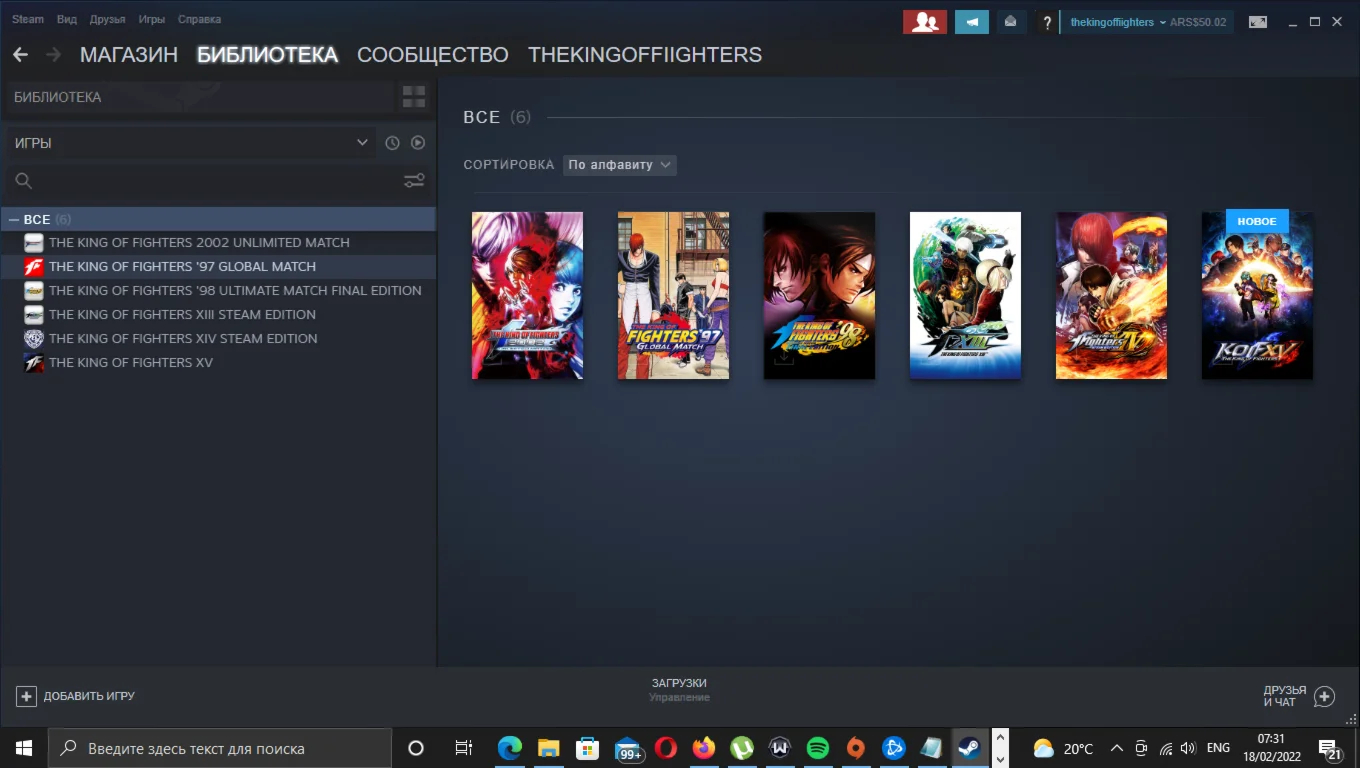Click KOF '97 Global Match cover
Screen dimensions: 1360x768
click(x=673, y=295)
